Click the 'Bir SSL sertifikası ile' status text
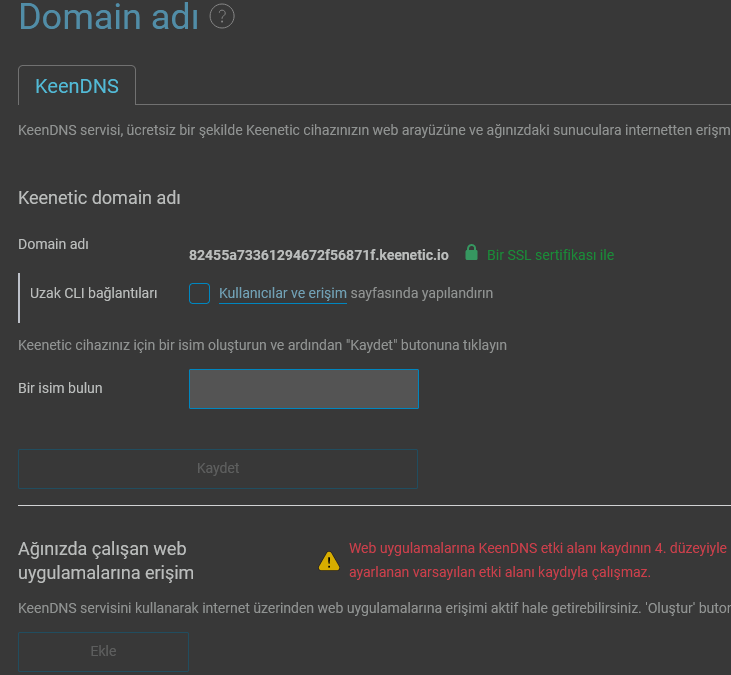The image size is (731, 675). pos(550,255)
